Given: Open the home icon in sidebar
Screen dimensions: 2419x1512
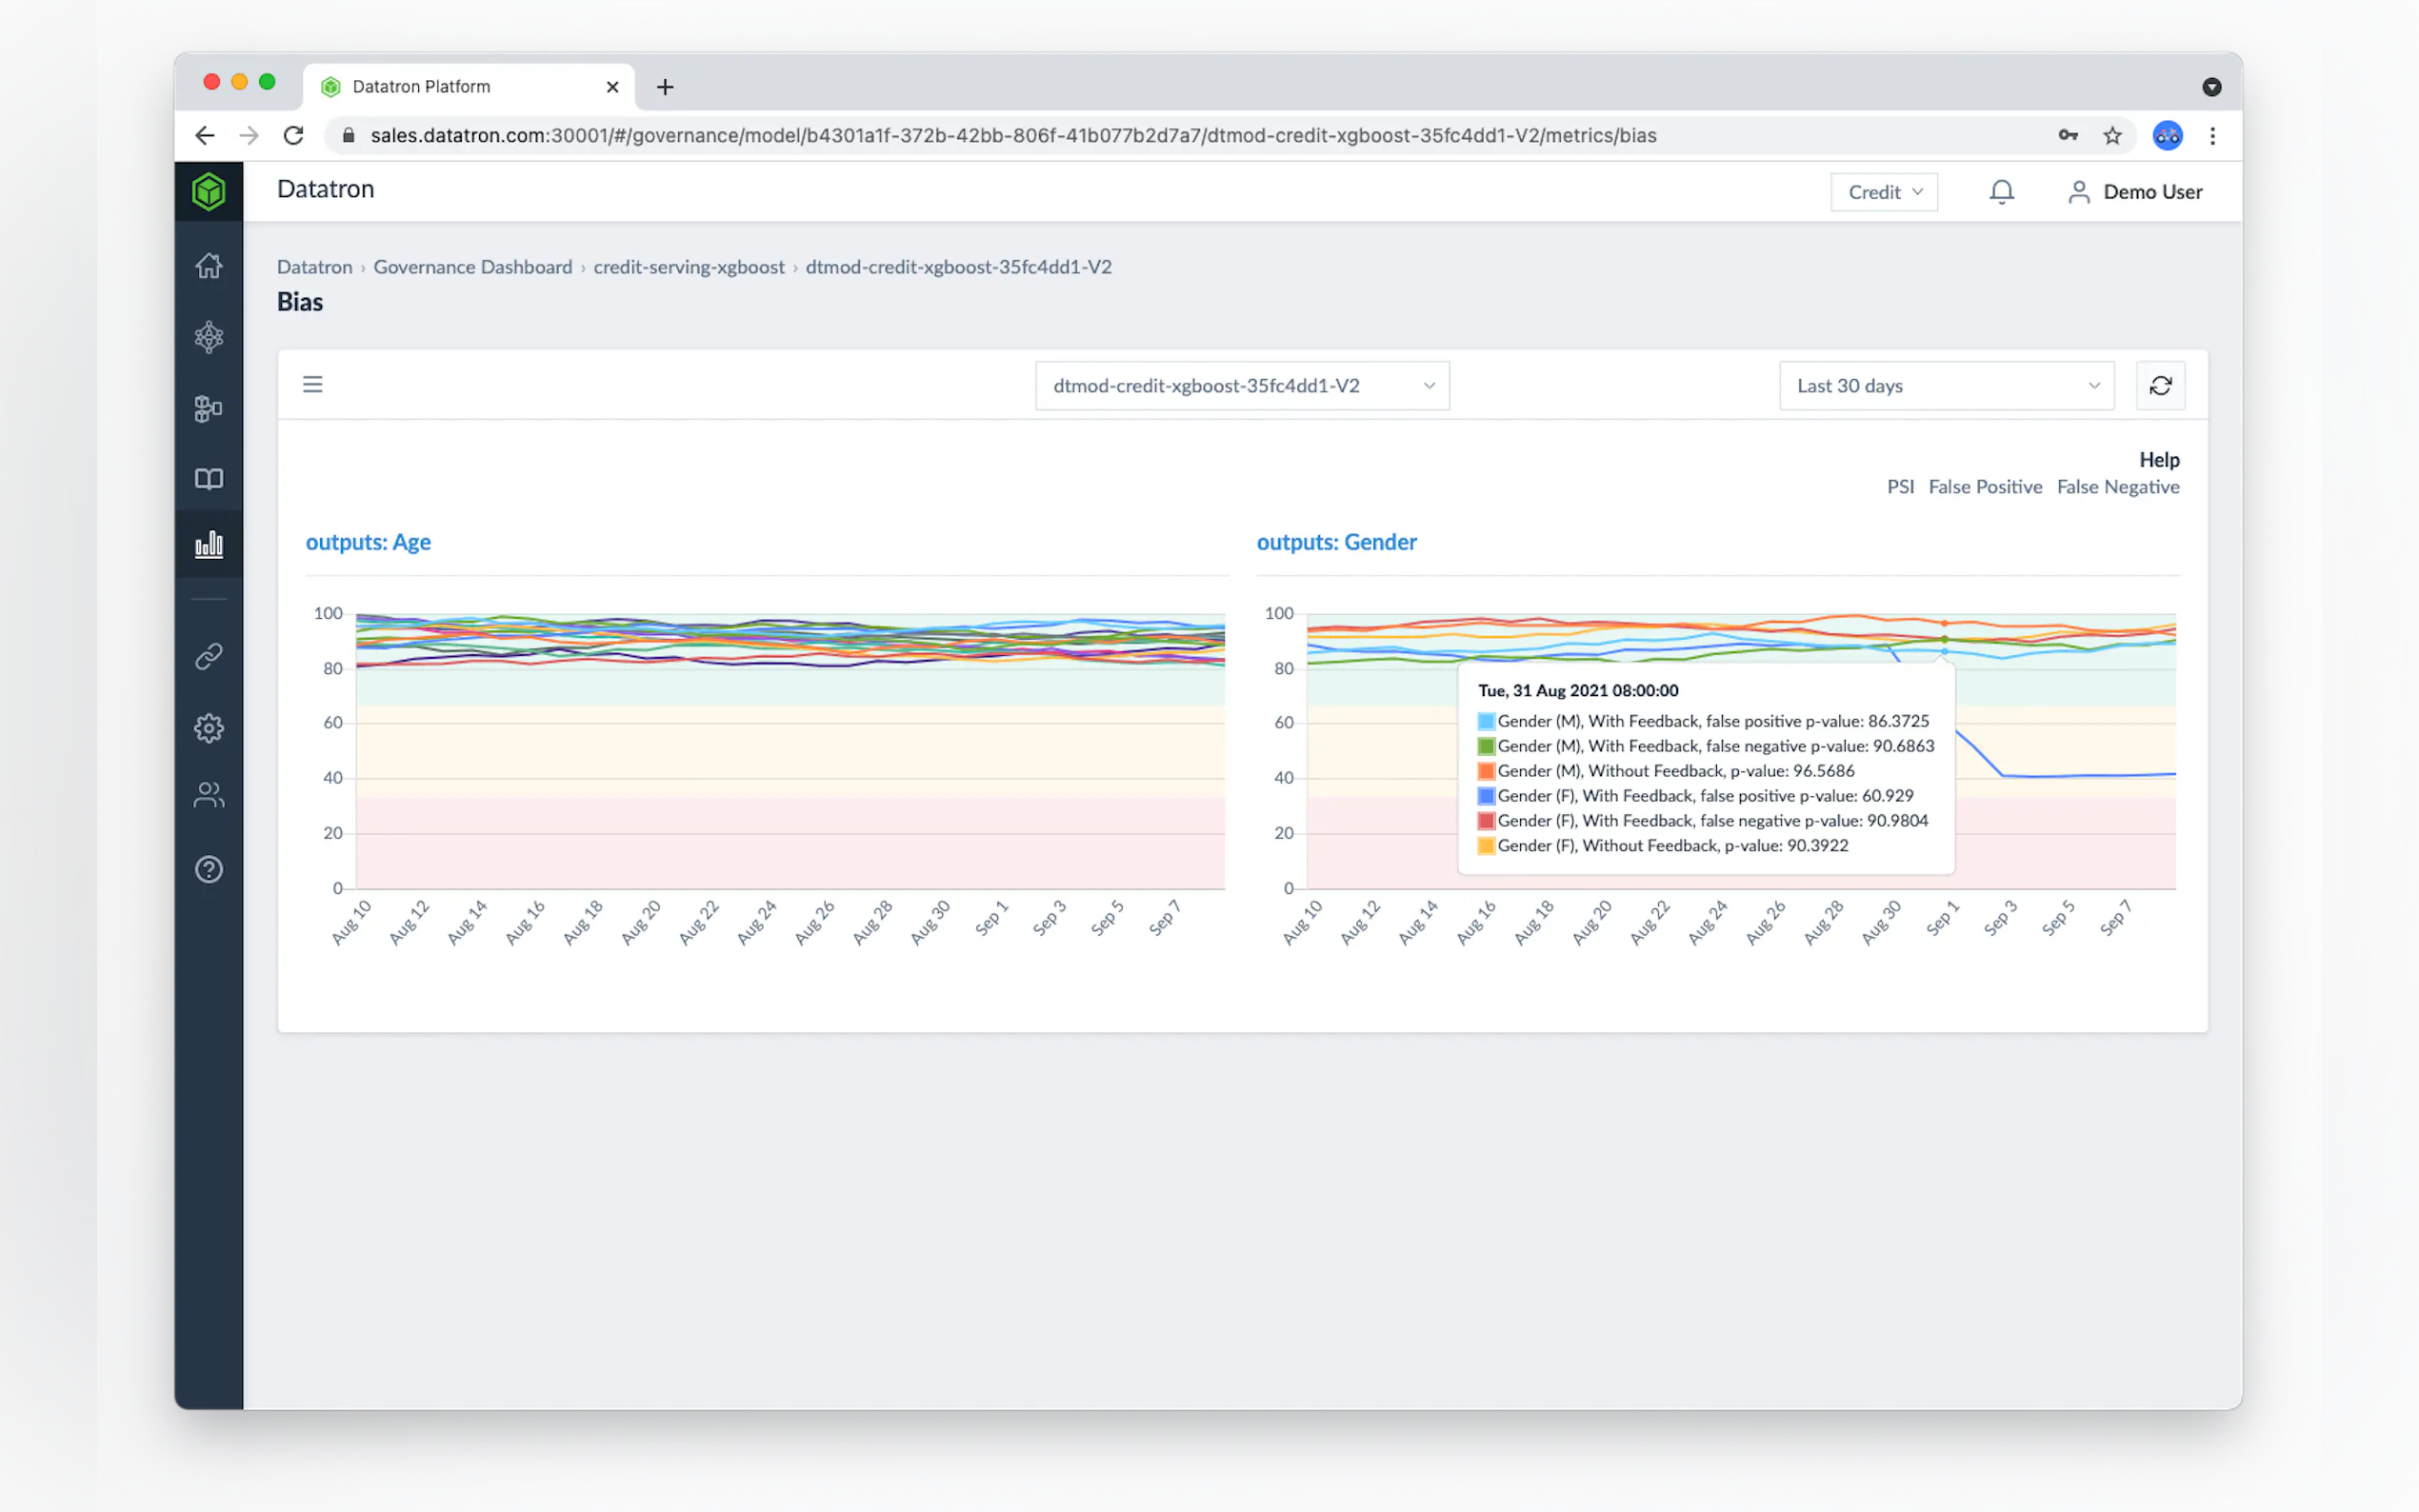Looking at the screenshot, I should (208, 266).
